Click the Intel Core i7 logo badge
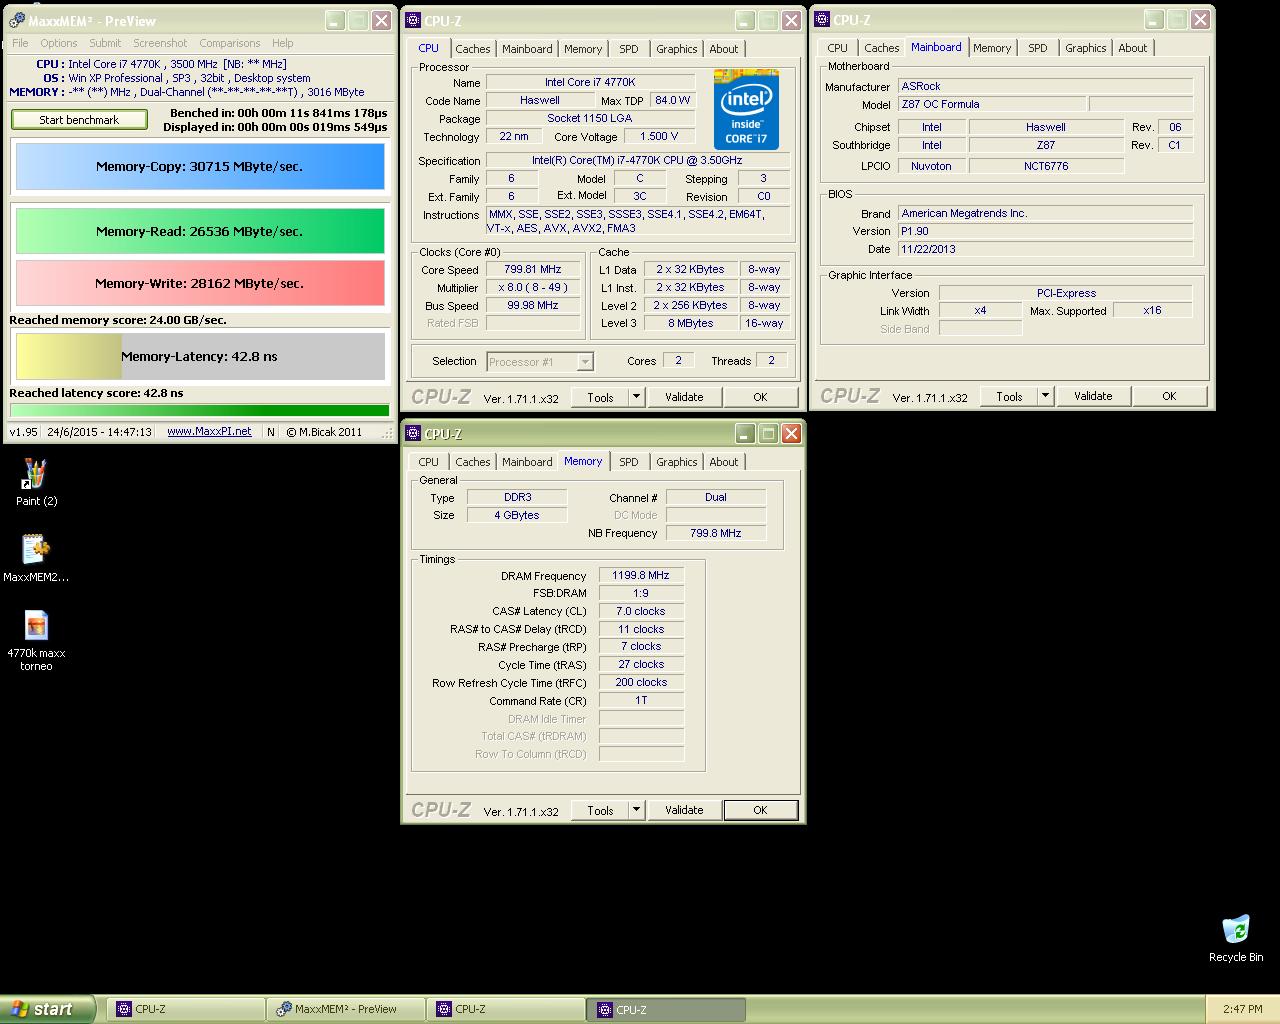Viewport: 1280px width, 1024px height. point(746,109)
